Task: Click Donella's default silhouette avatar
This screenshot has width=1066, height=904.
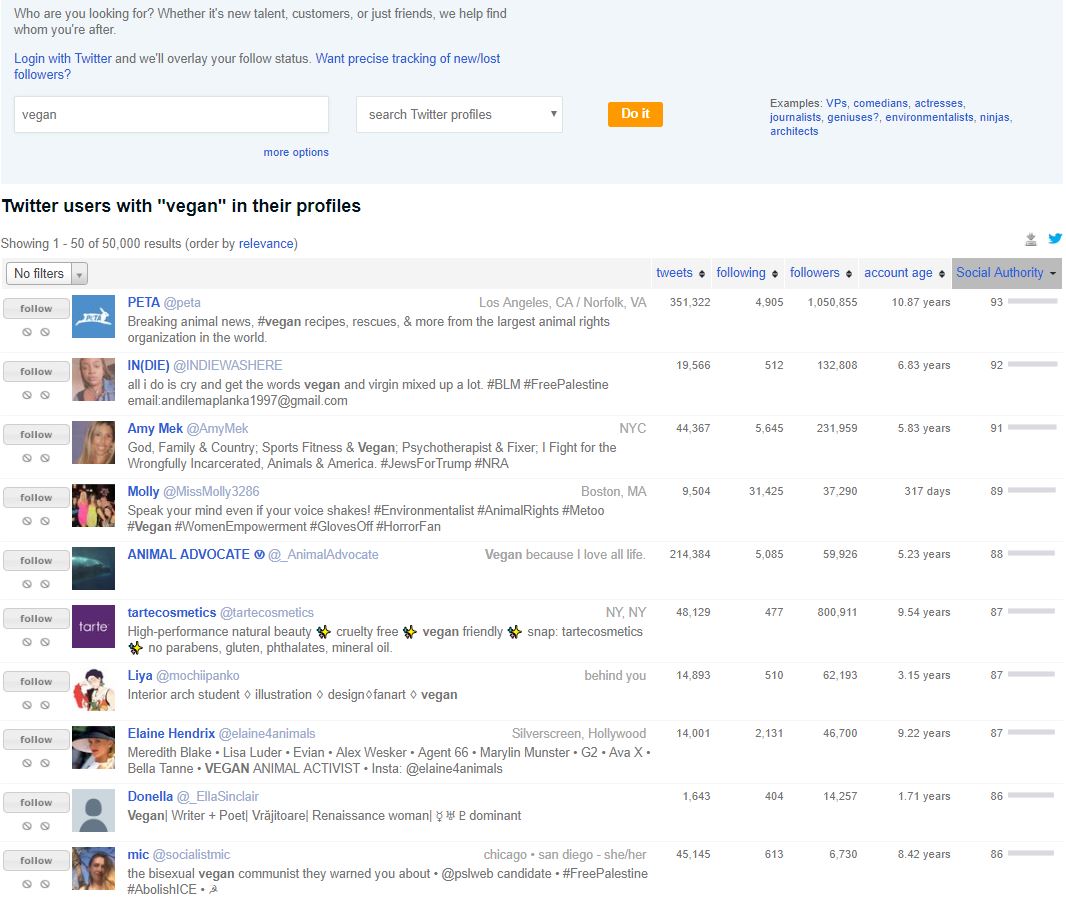Action: [93, 811]
